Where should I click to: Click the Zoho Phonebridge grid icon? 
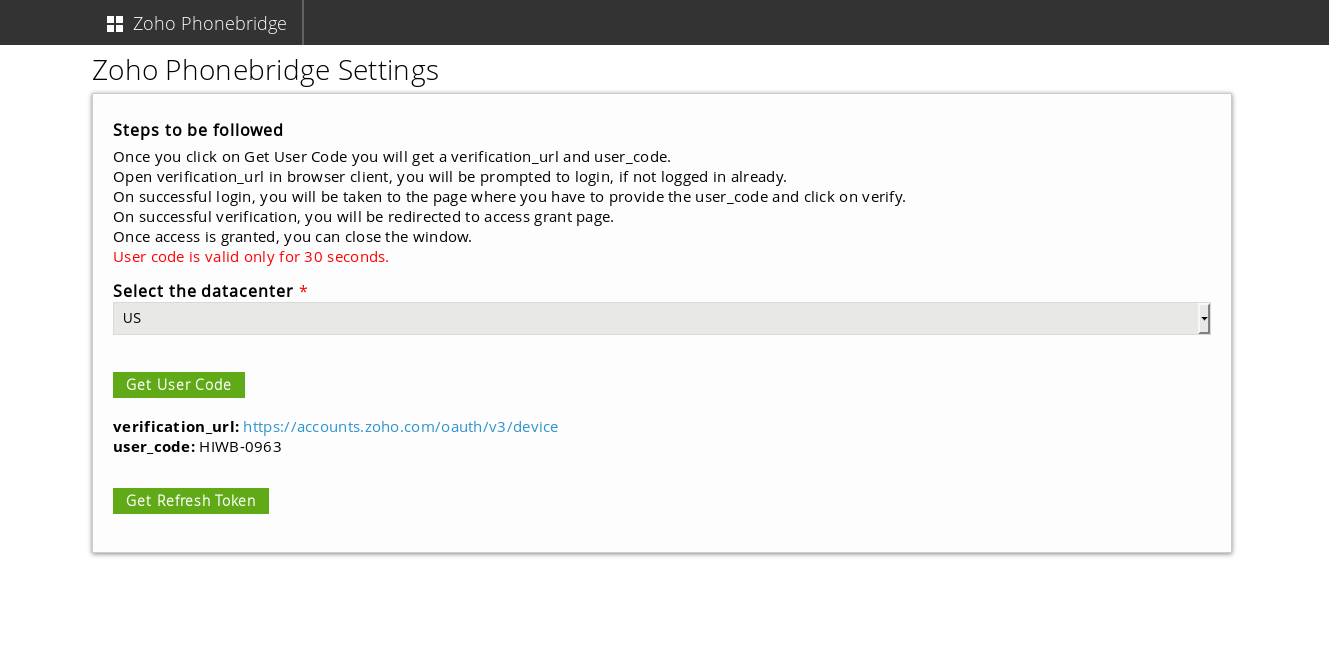[115, 24]
